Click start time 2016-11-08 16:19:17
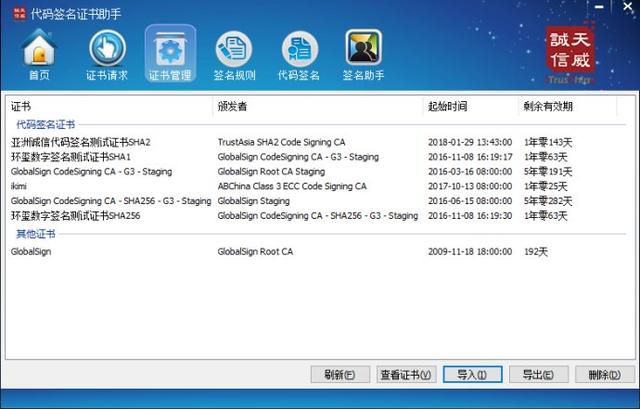Image resolution: width=640 pixels, height=409 pixels. tap(470, 157)
